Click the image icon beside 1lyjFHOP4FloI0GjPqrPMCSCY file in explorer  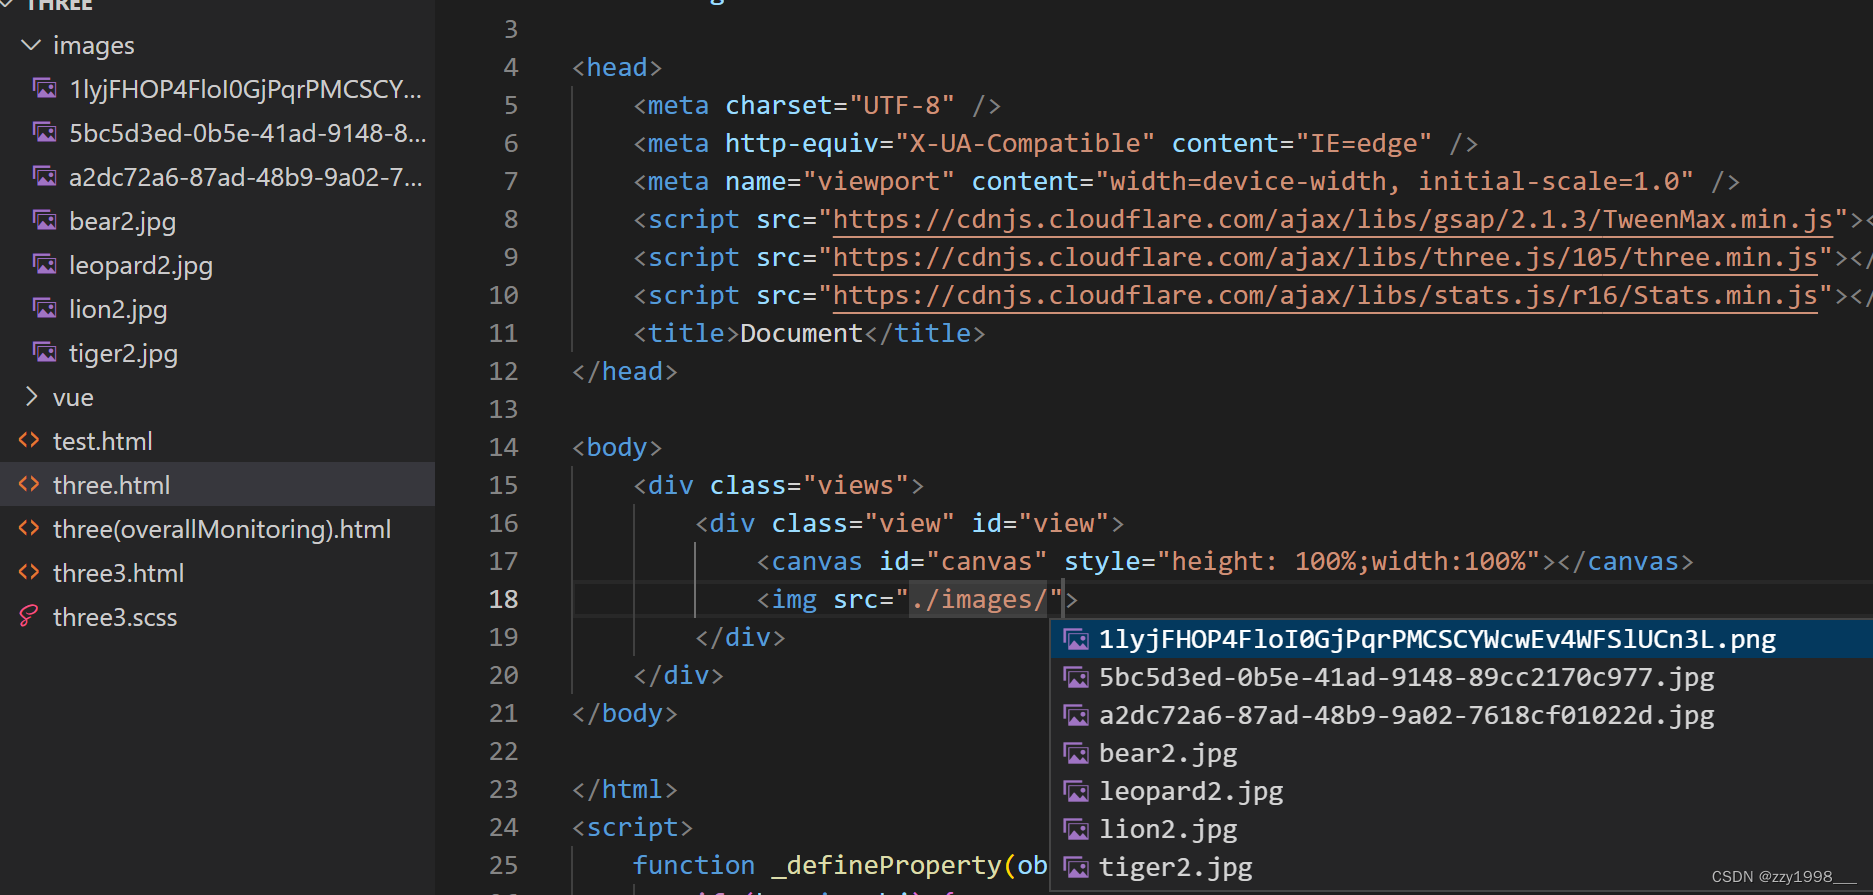[x=45, y=89]
